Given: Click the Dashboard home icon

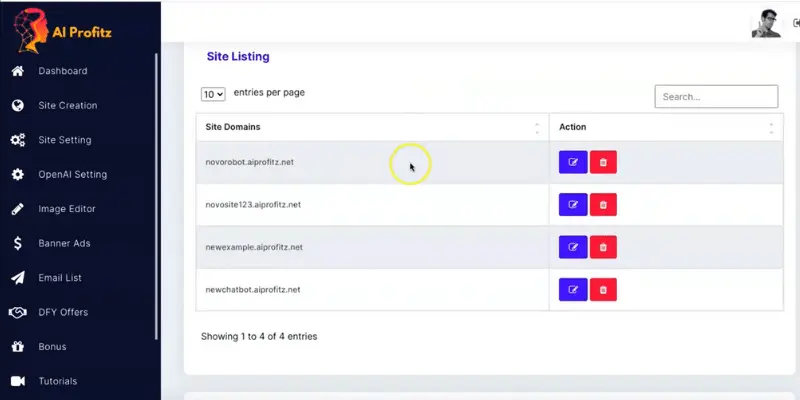Looking at the screenshot, I should 18,71.
